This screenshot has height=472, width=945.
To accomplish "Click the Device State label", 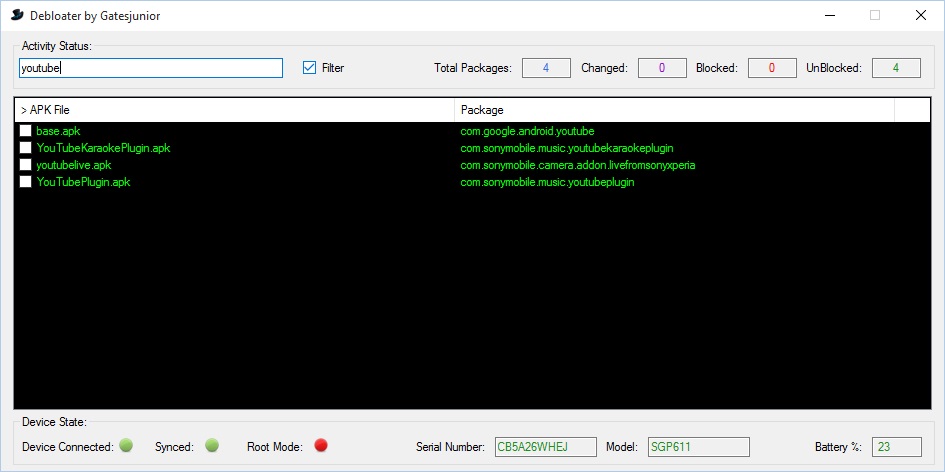I will 54,421.
